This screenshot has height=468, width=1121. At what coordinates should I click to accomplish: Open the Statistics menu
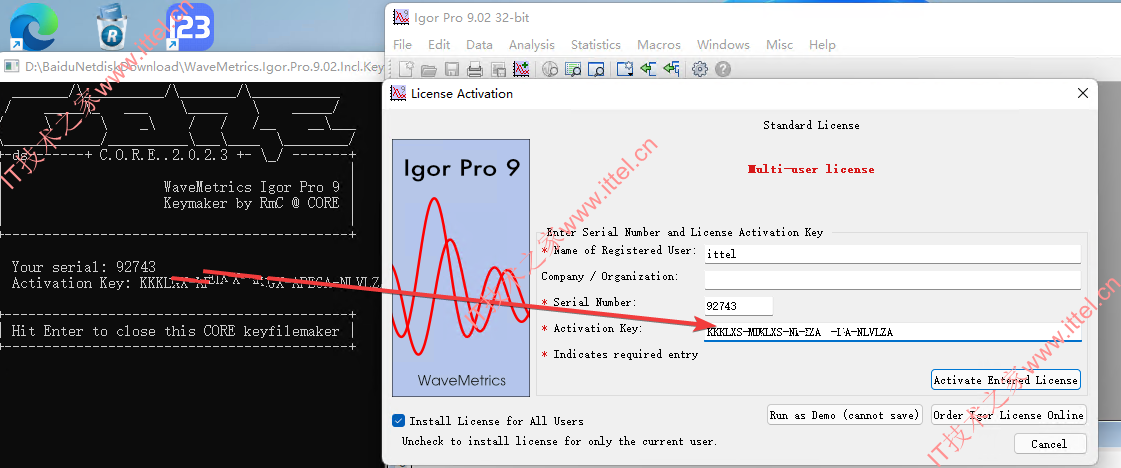pyautogui.click(x=596, y=44)
